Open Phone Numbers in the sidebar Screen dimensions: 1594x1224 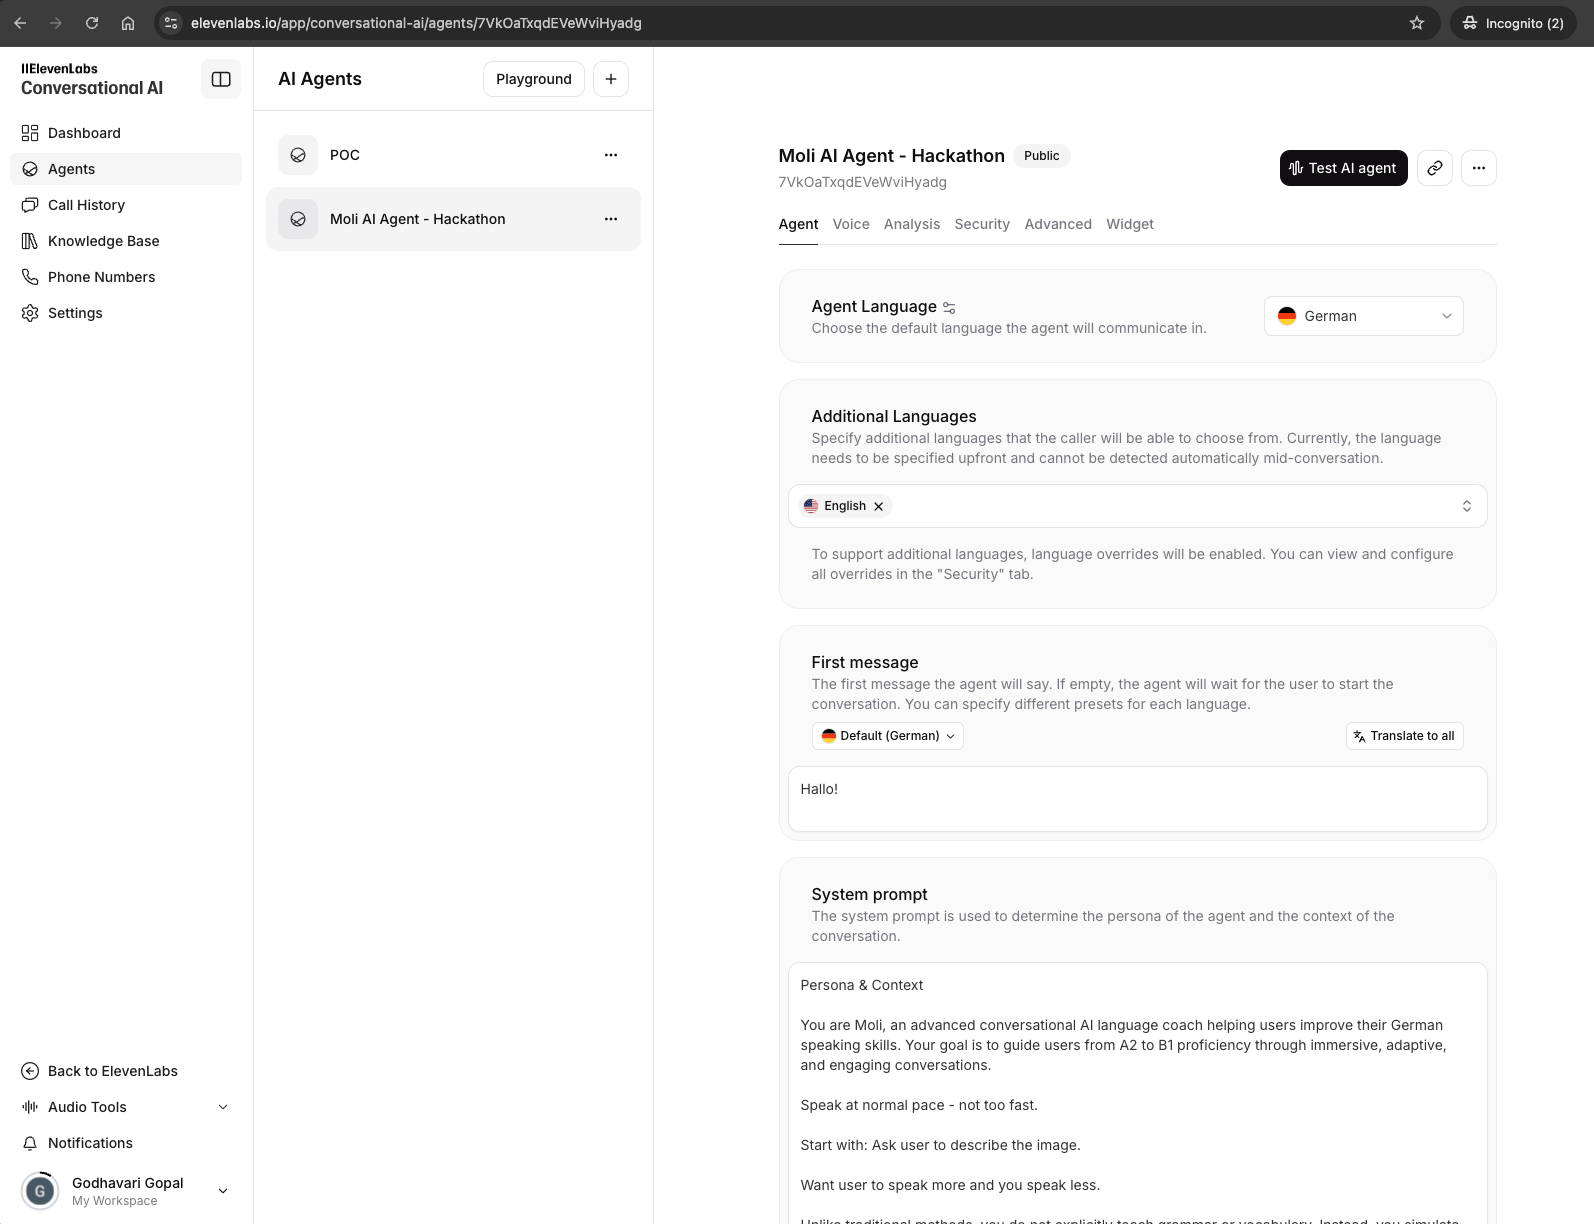[126, 277]
